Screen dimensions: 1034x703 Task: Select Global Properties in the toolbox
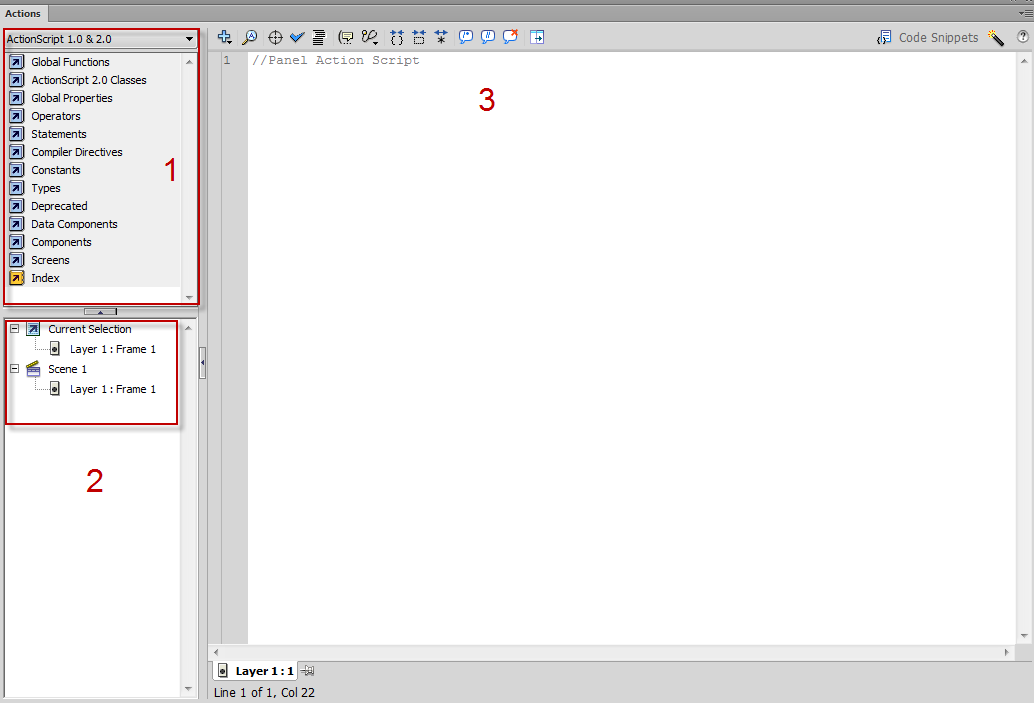pyautogui.click(x=72, y=98)
